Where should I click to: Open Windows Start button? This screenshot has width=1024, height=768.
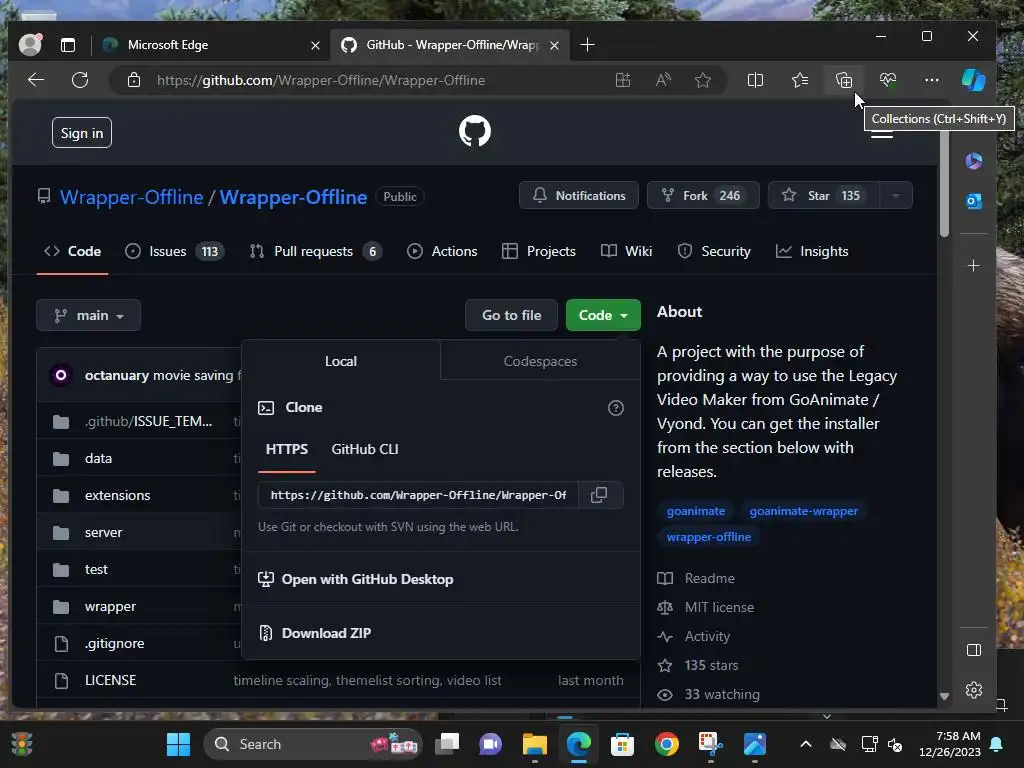click(x=178, y=744)
